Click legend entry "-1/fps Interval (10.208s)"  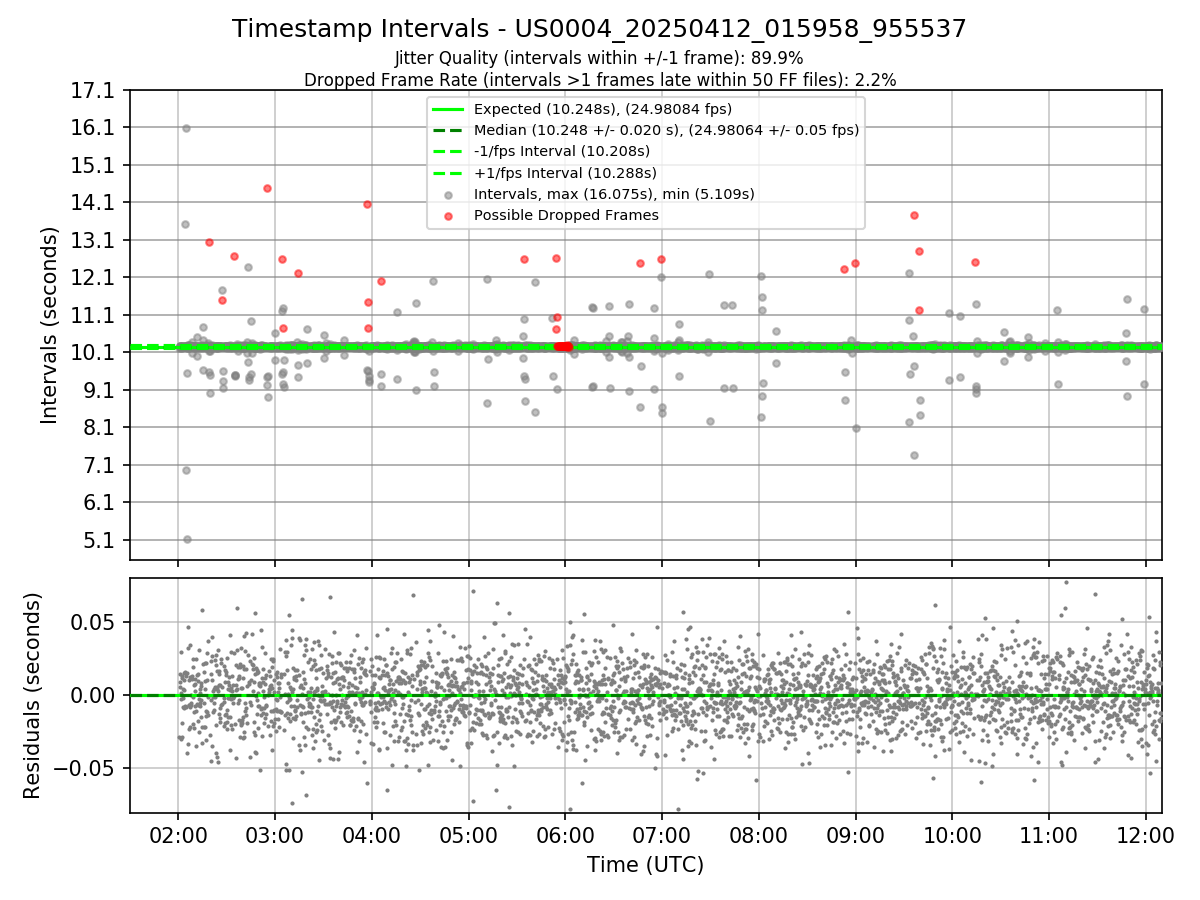[x=562, y=151]
